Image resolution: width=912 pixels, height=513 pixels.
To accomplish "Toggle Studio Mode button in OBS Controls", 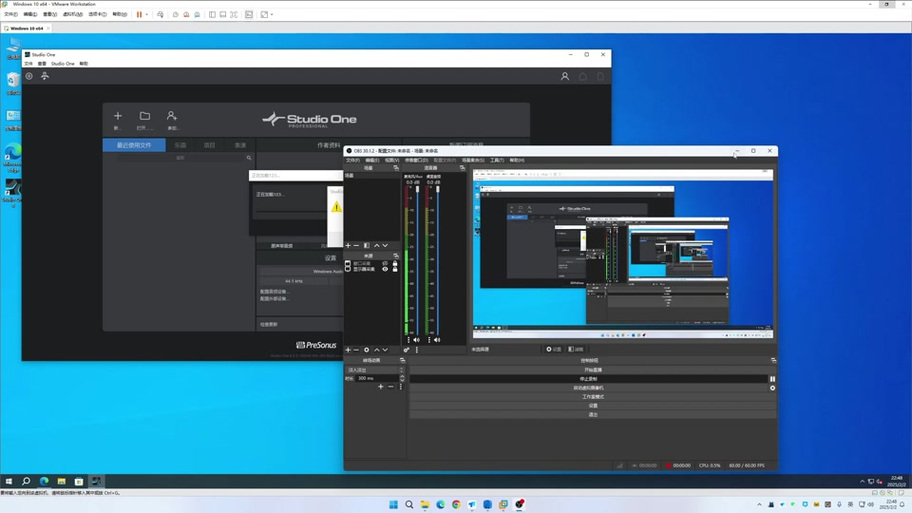I will pyautogui.click(x=593, y=397).
